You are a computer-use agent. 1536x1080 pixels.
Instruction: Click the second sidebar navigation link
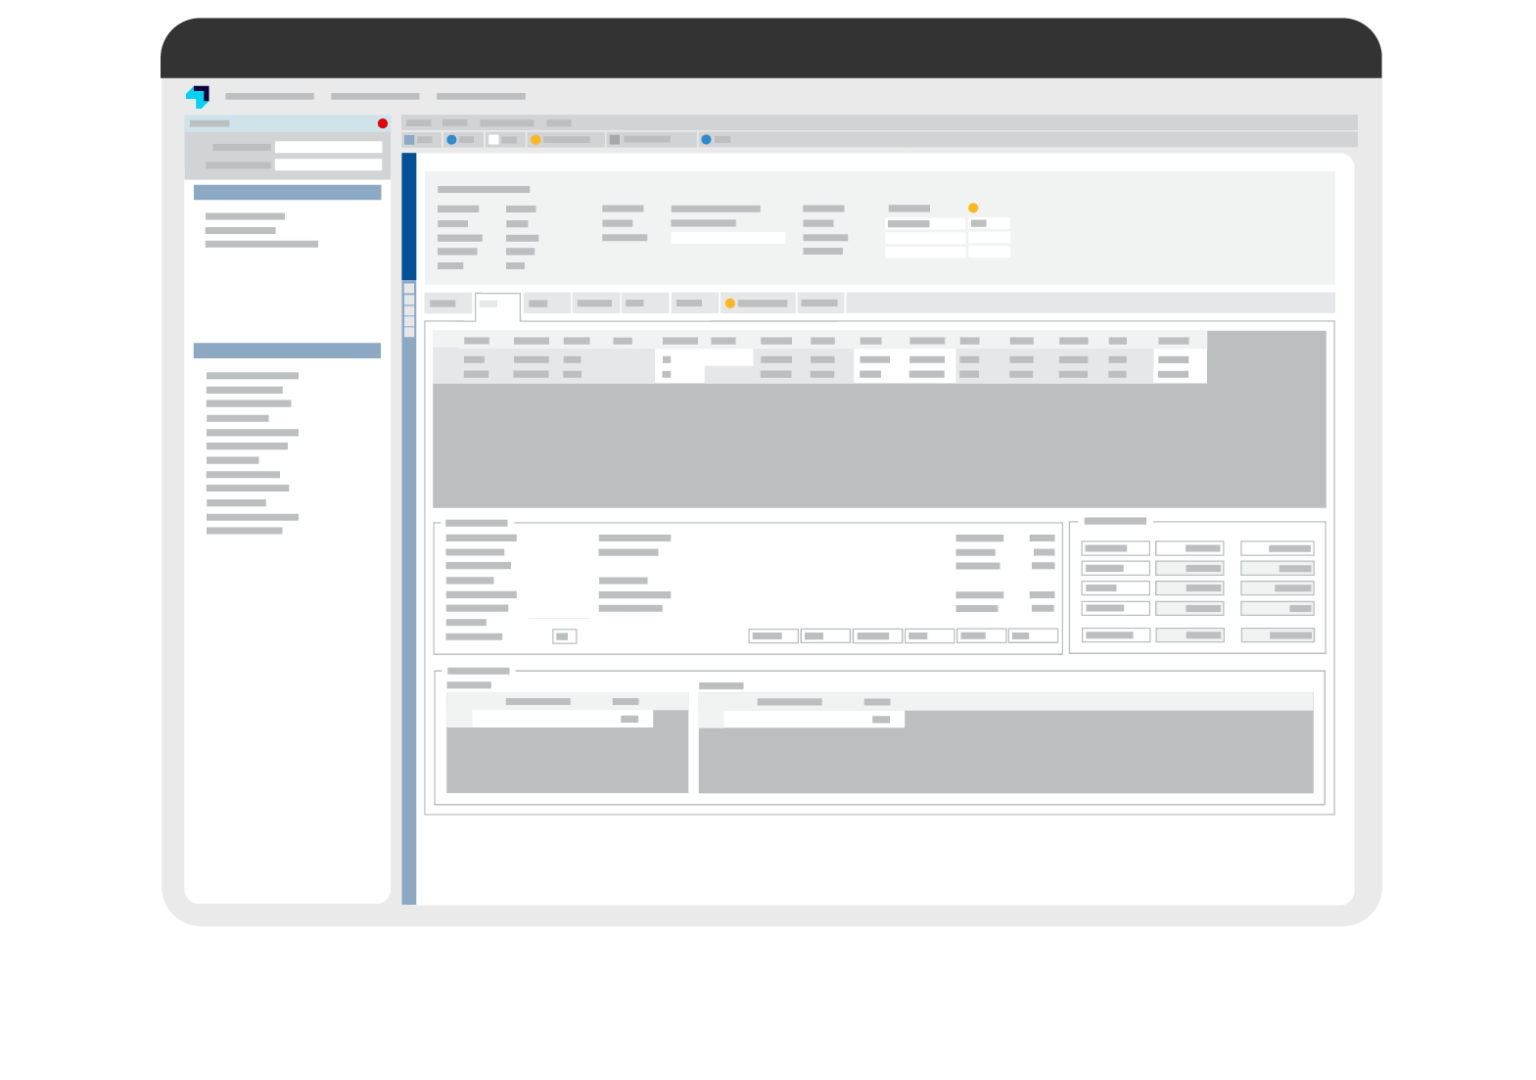[238, 230]
